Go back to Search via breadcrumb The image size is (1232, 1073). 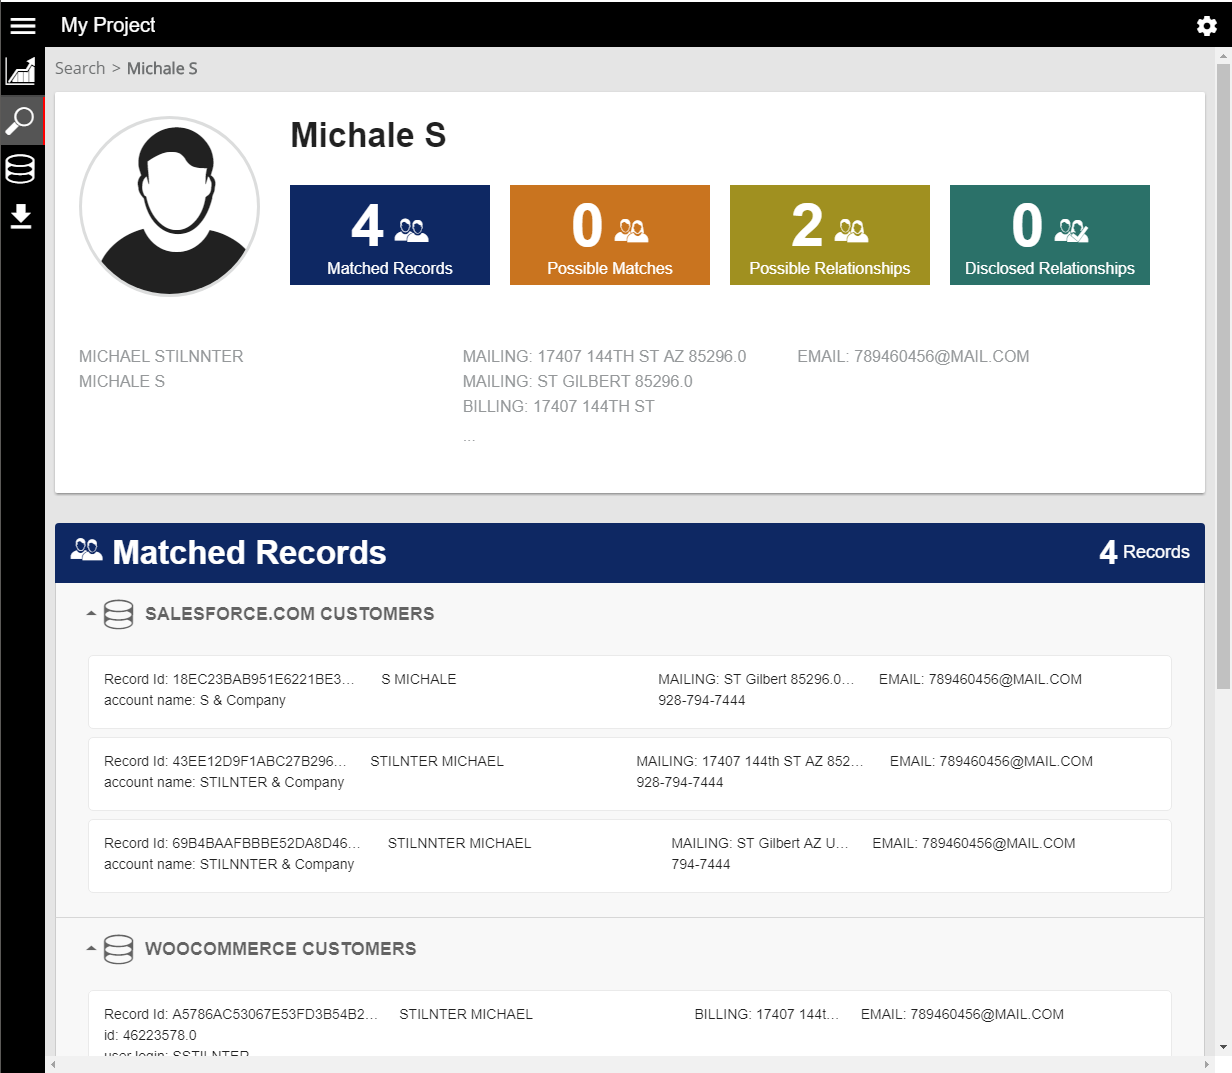pyautogui.click(x=80, y=68)
